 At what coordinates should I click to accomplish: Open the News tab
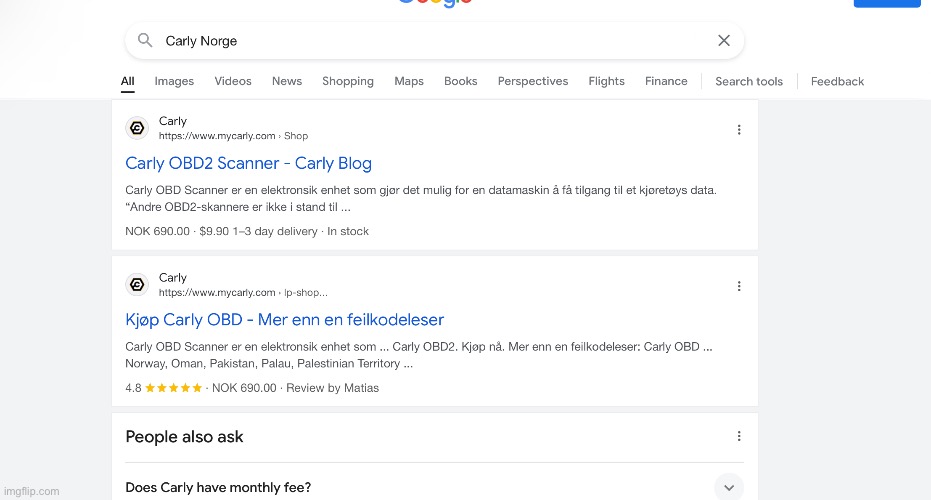click(x=287, y=81)
